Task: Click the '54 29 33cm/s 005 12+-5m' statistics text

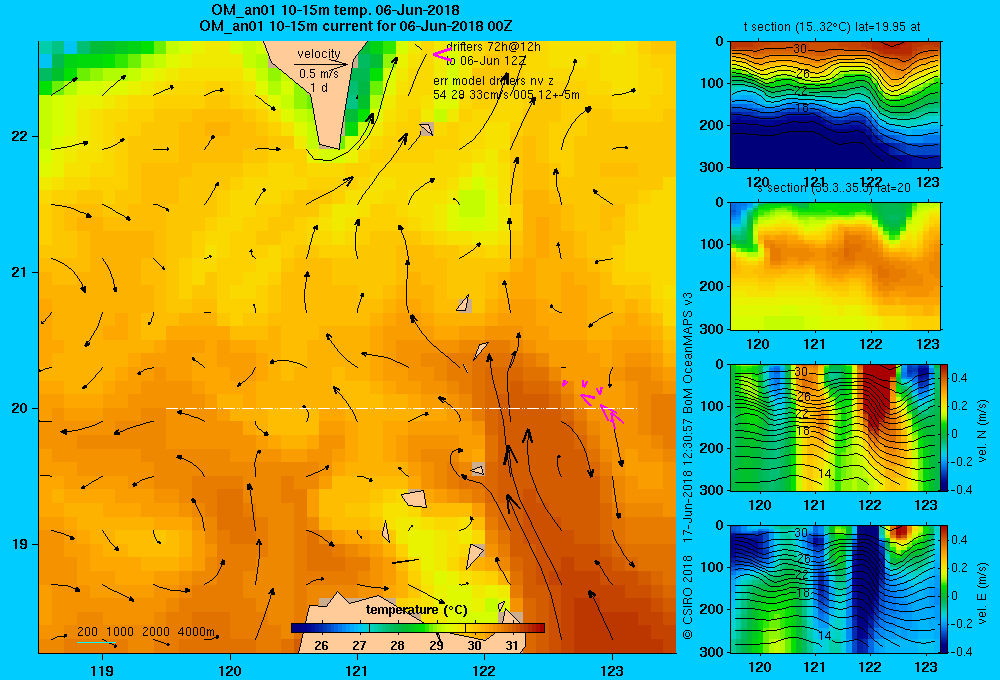Action: pyautogui.click(x=506, y=95)
